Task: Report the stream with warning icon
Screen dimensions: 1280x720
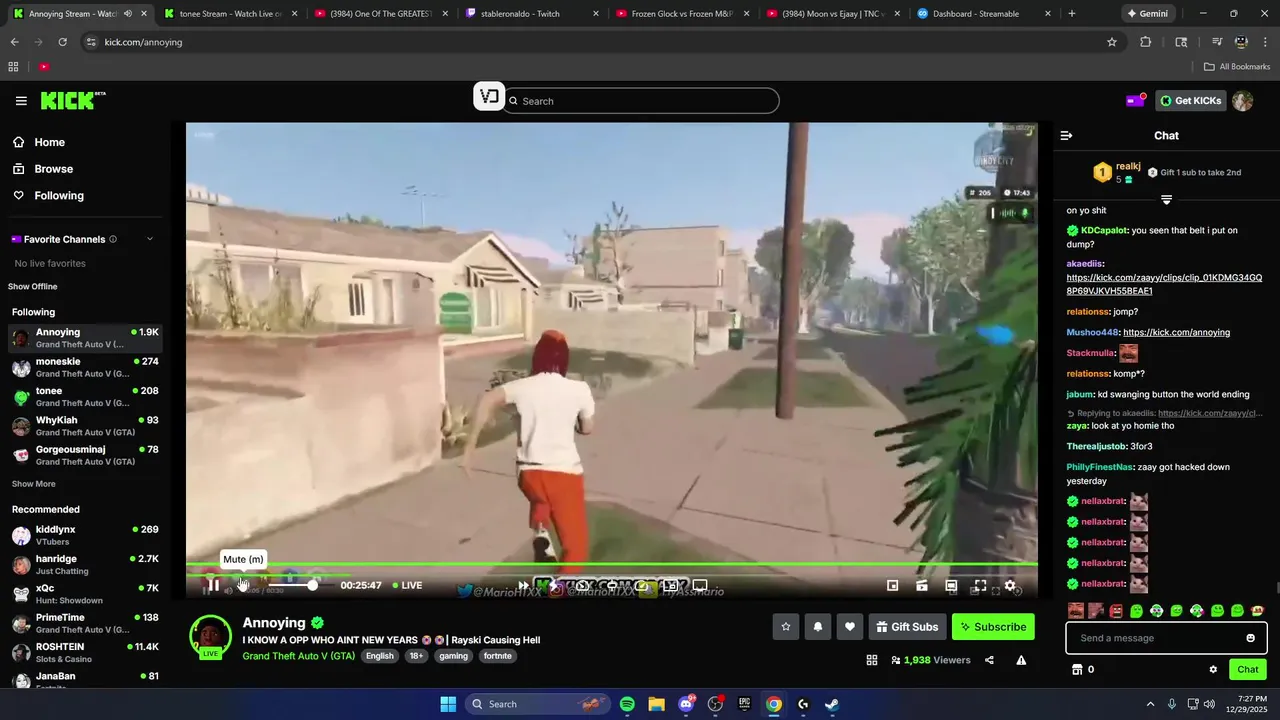Action: (x=1021, y=660)
